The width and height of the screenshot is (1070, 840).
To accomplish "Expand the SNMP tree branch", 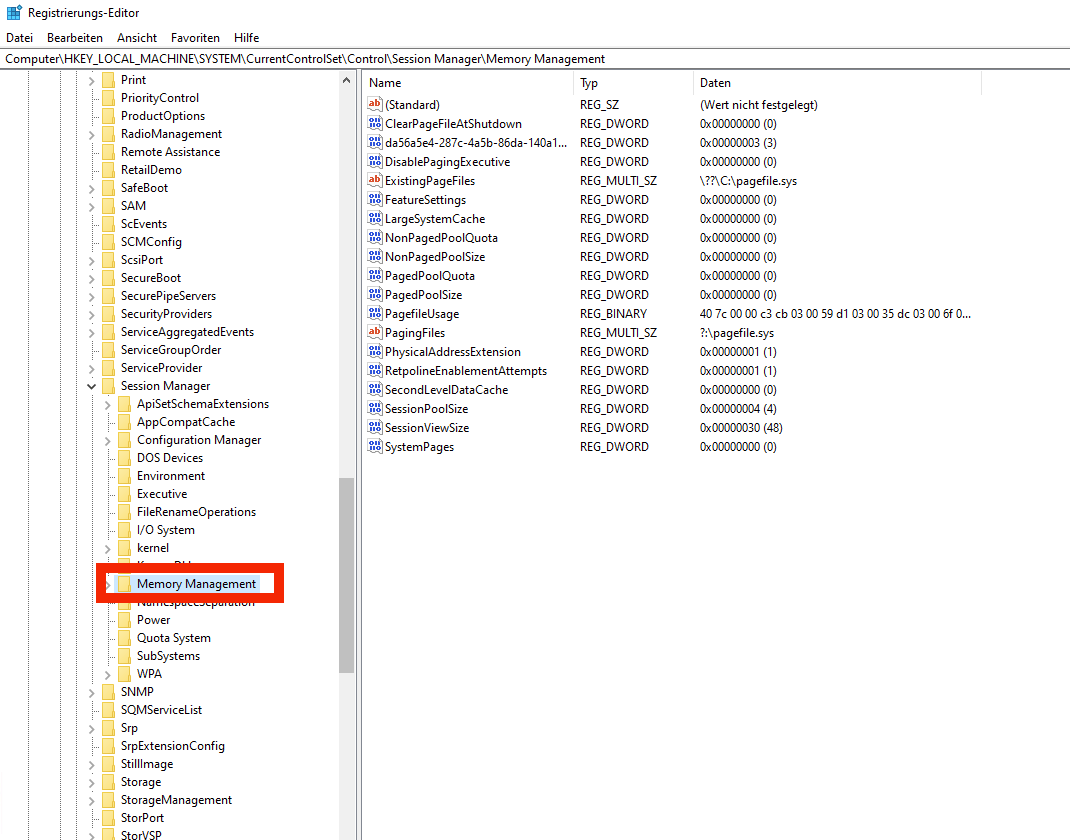I will coord(91,691).
